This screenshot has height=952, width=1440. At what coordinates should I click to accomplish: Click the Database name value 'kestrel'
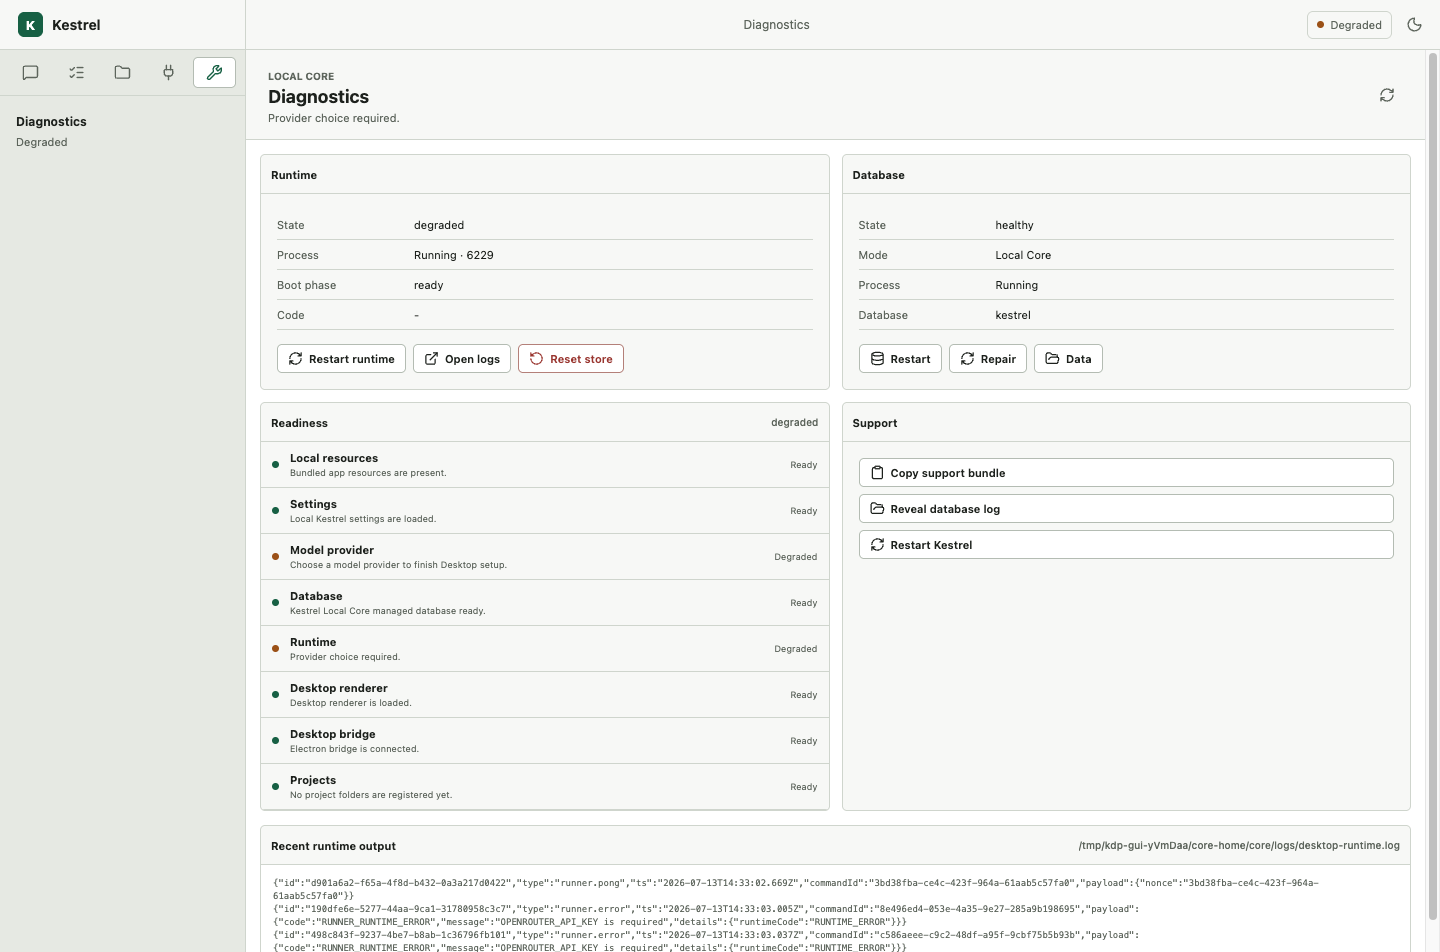point(1013,315)
